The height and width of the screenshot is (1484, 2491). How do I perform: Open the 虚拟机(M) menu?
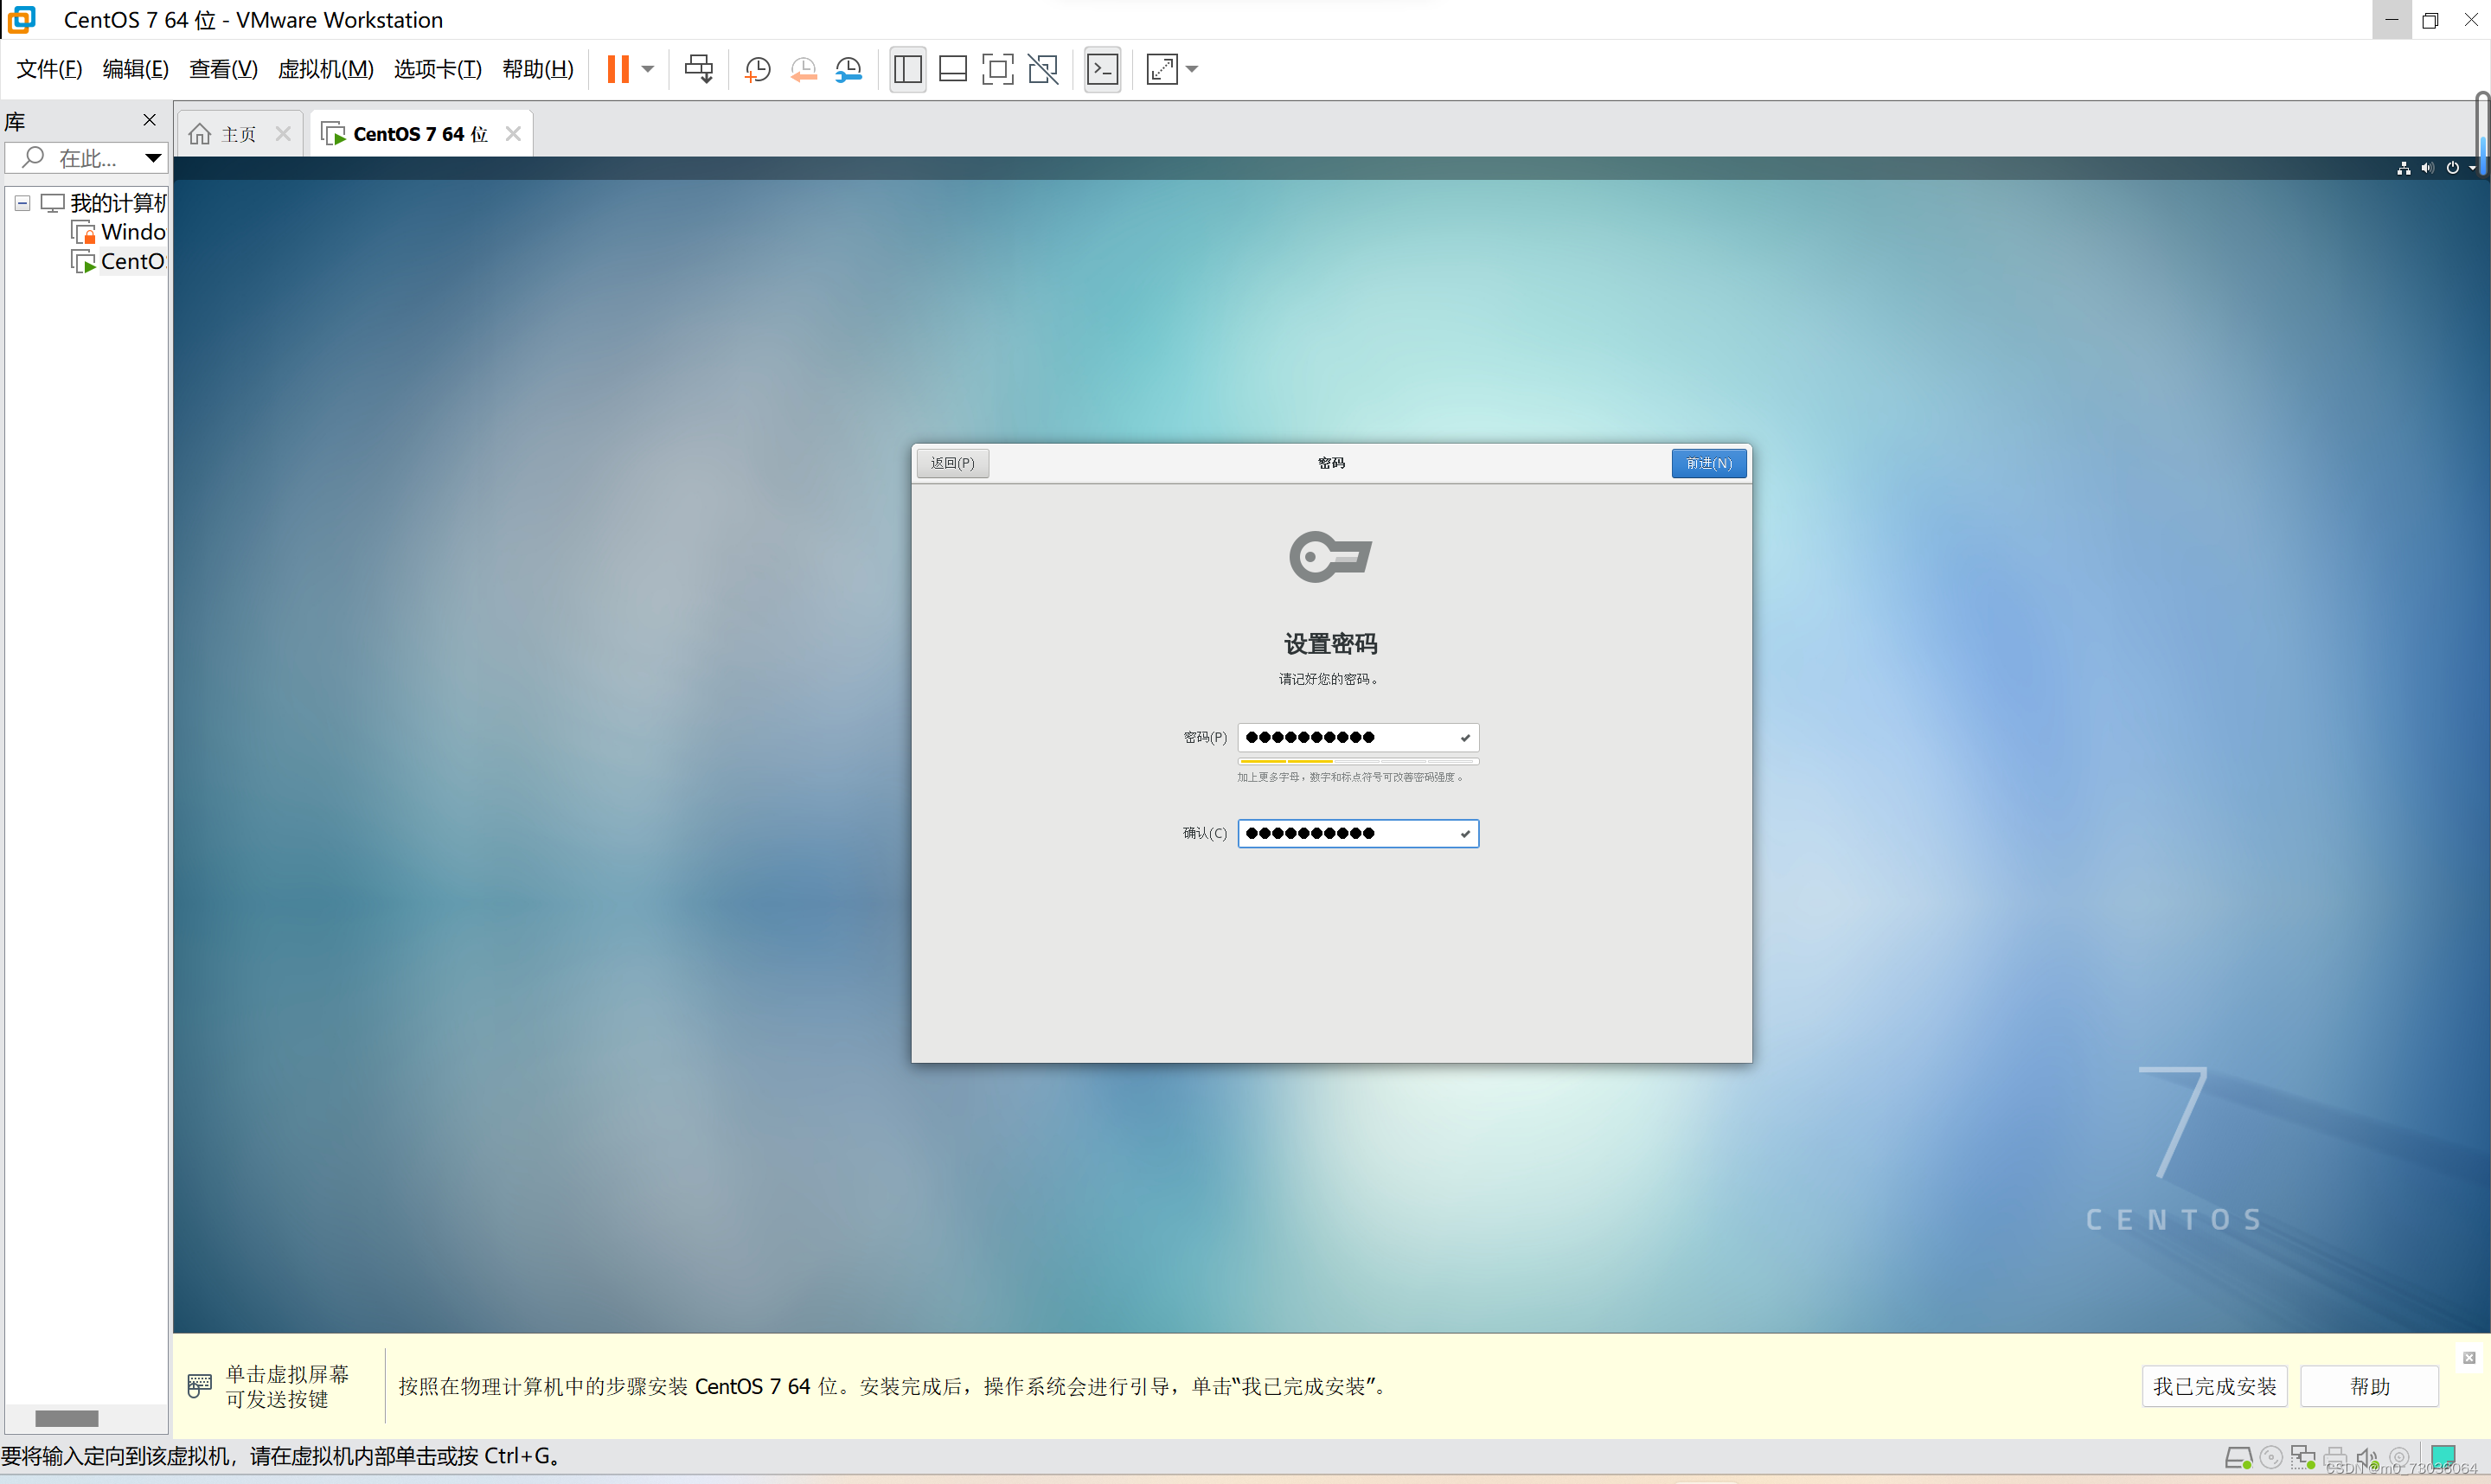(x=325, y=69)
